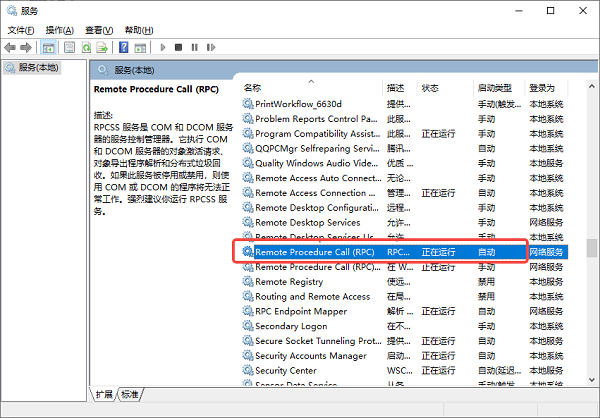Toggle the show/hide console tree icon
Viewport: 600px width, 418px height.
pos(48,47)
